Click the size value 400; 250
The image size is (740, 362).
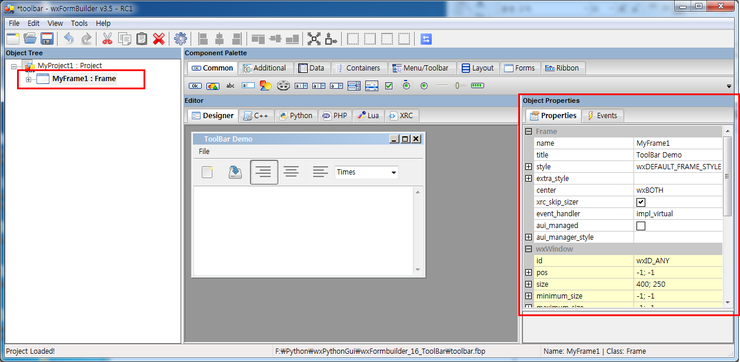tap(650, 285)
